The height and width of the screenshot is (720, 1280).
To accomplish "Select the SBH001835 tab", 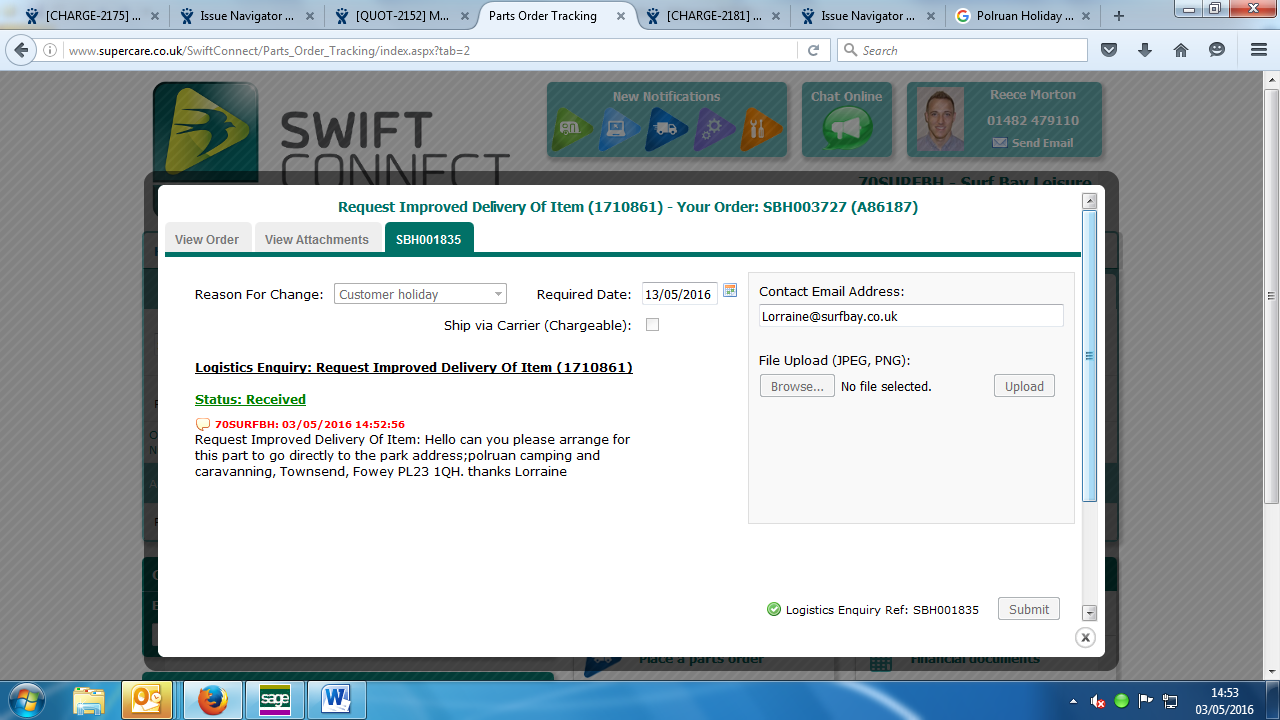I will pyautogui.click(x=428, y=239).
